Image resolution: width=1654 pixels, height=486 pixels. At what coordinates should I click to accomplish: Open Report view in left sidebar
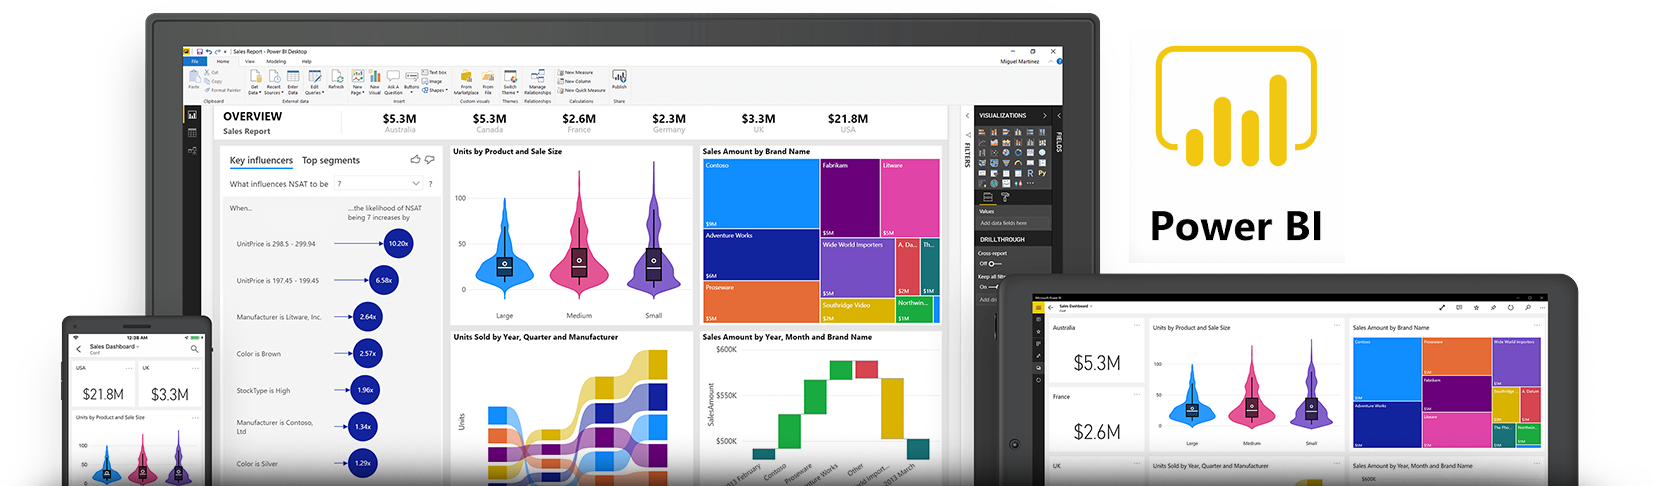point(192,115)
